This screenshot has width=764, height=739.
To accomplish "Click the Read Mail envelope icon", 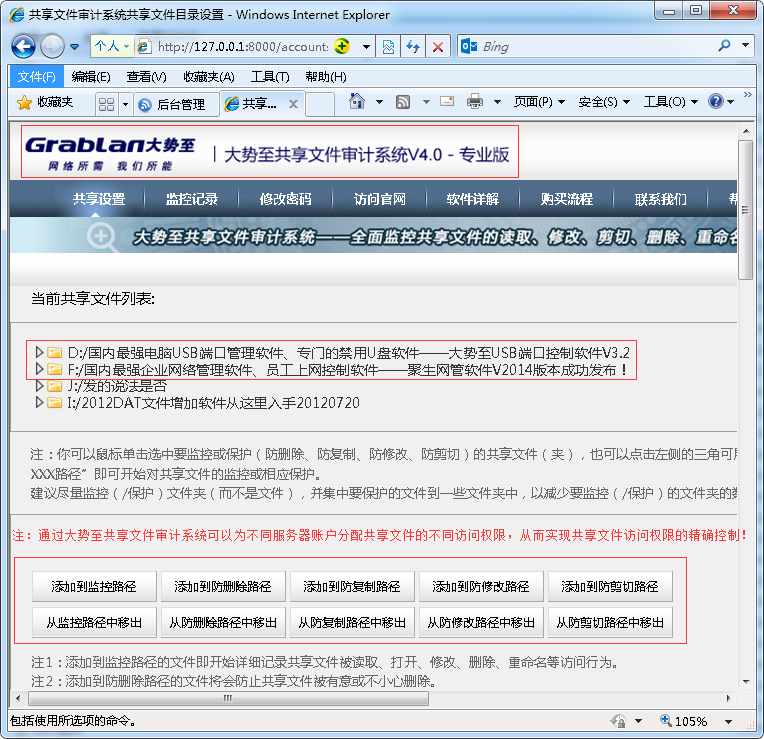I will tap(446, 102).
